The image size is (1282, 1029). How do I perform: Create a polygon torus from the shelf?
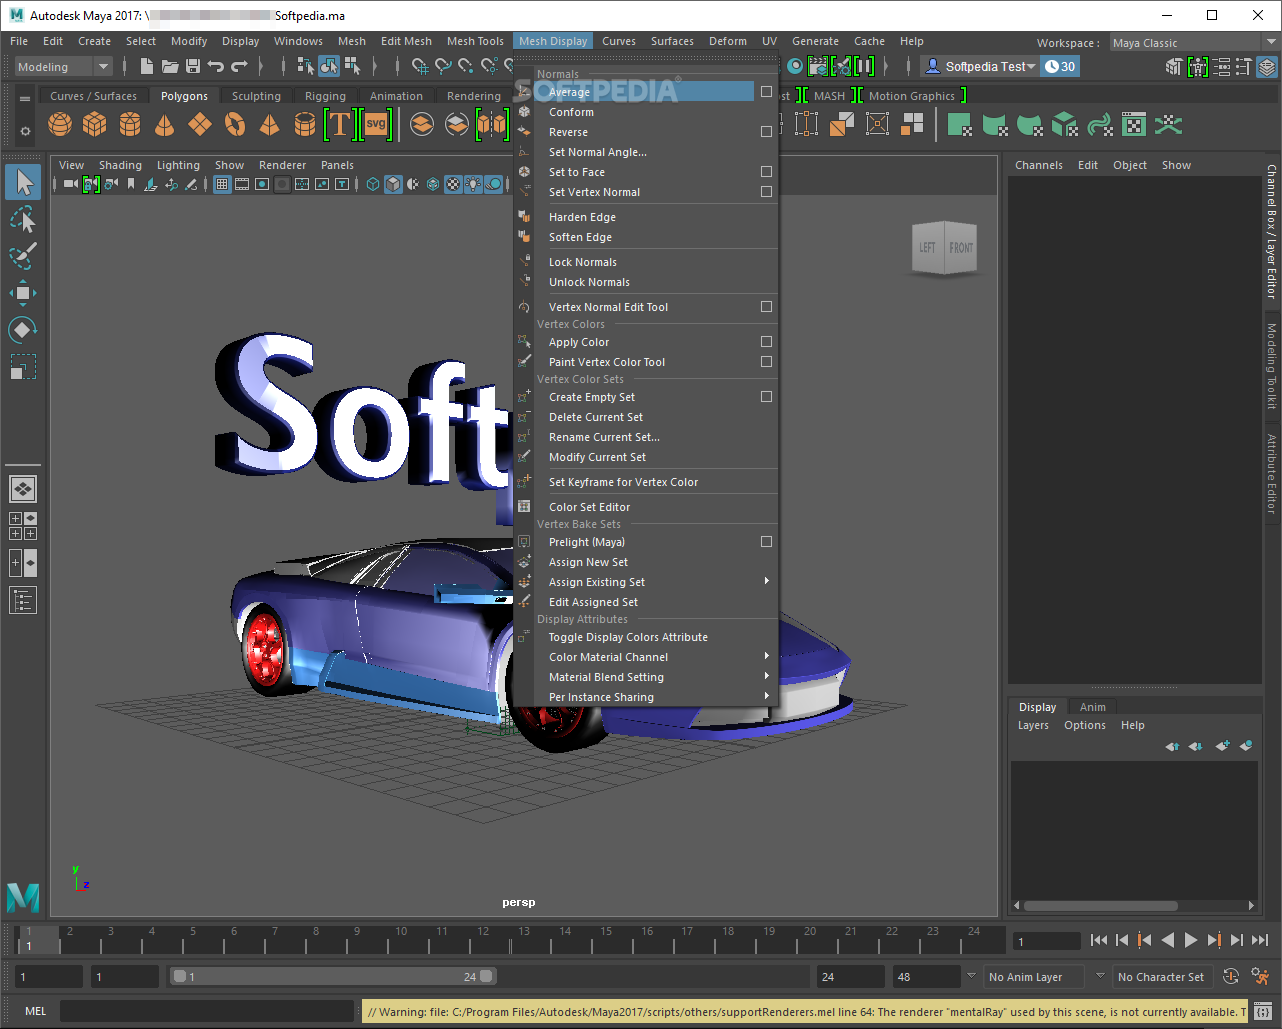click(x=235, y=124)
